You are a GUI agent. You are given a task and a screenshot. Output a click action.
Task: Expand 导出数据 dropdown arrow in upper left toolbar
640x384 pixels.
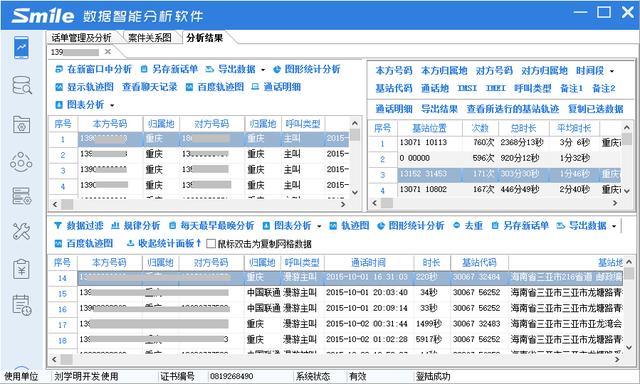[263, 70]
